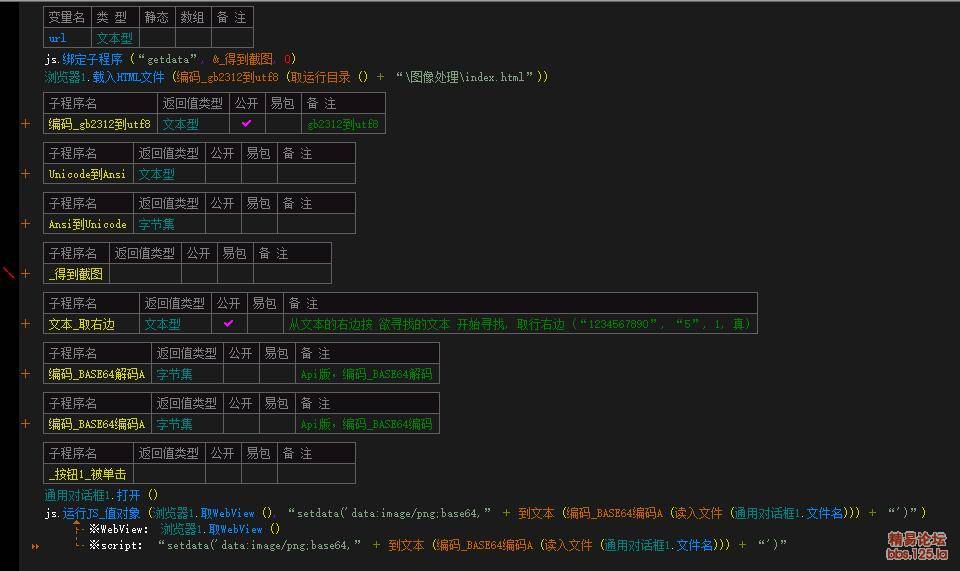Select return type 文本型 of 编码_gb2312到utf8

point(181,124)
